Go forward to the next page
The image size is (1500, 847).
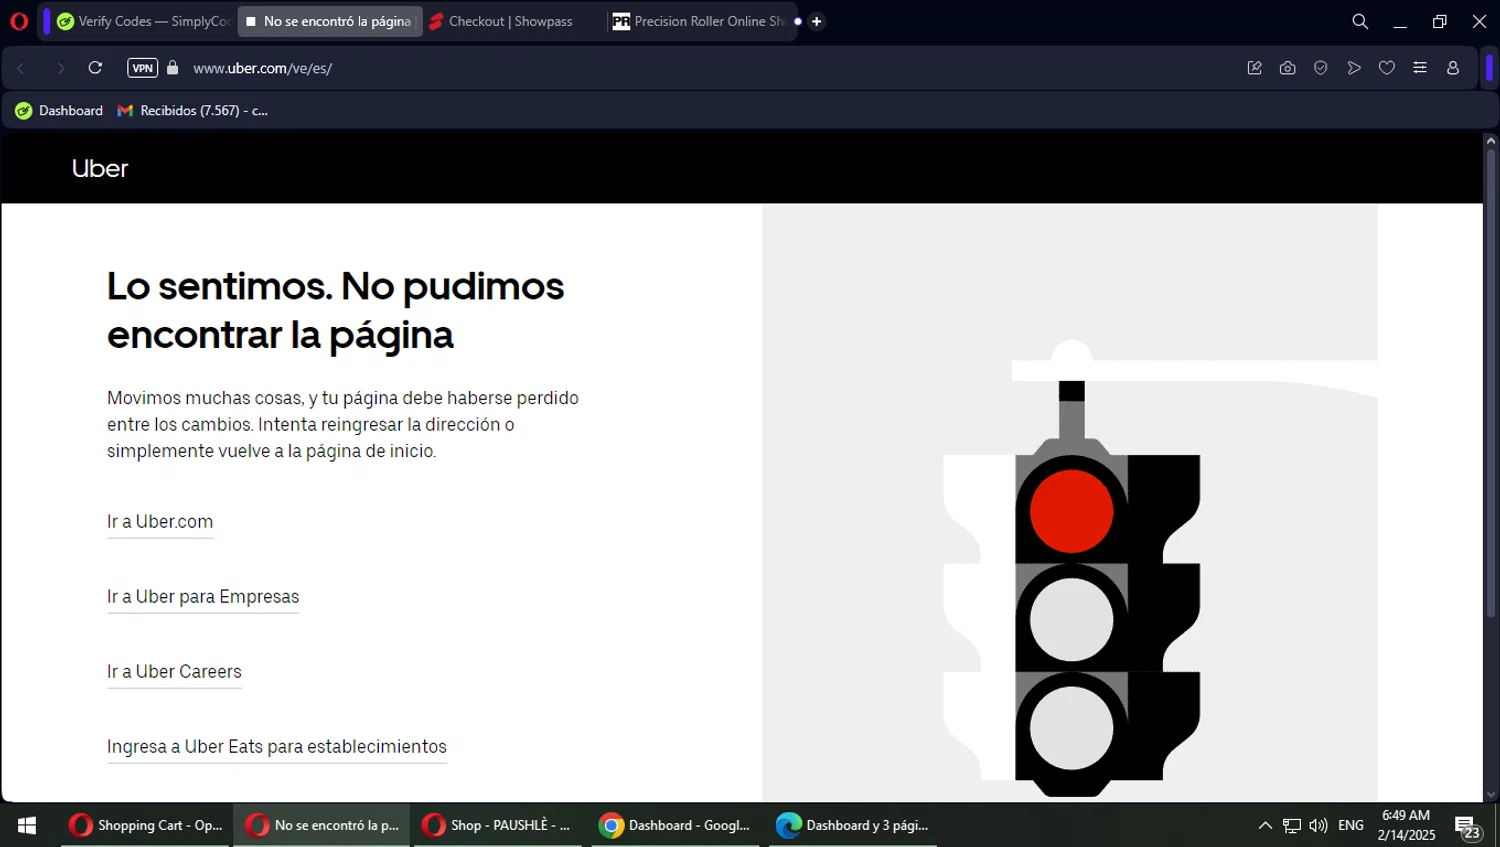pyautogui.click(x=60, y=68)
